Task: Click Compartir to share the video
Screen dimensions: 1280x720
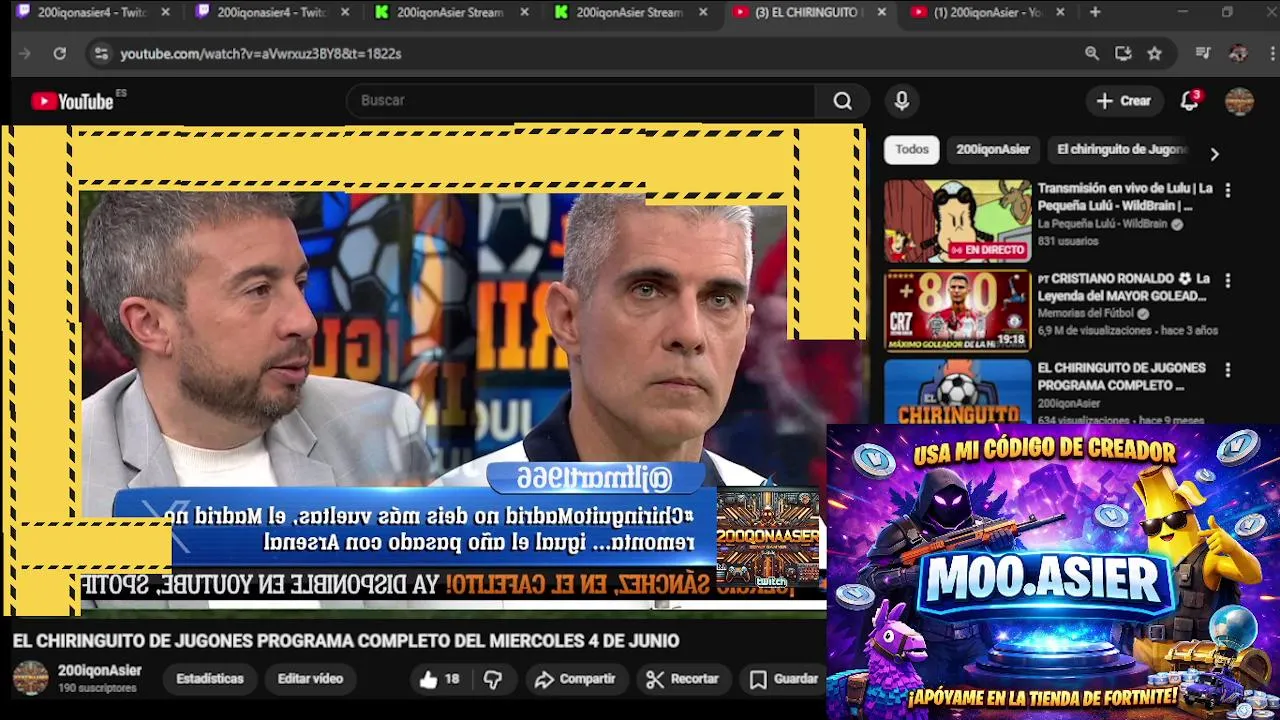Action: tap(575, 679)
